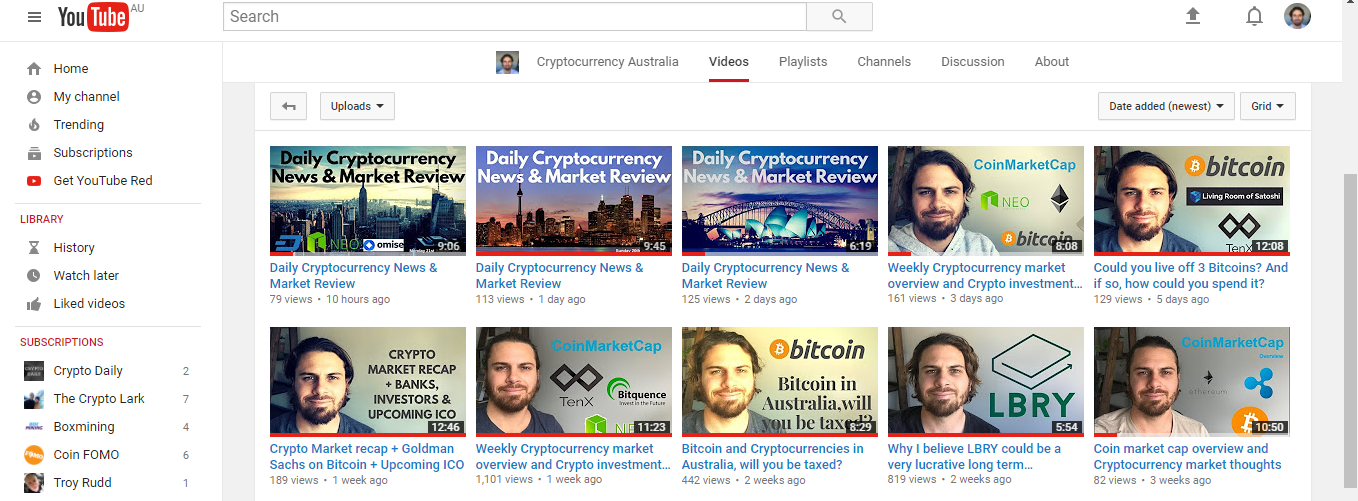Open the 8:08 CoinMarketCap NEO thumbnail
Viewport: 1358px width, 501px height.
[986, 201]
